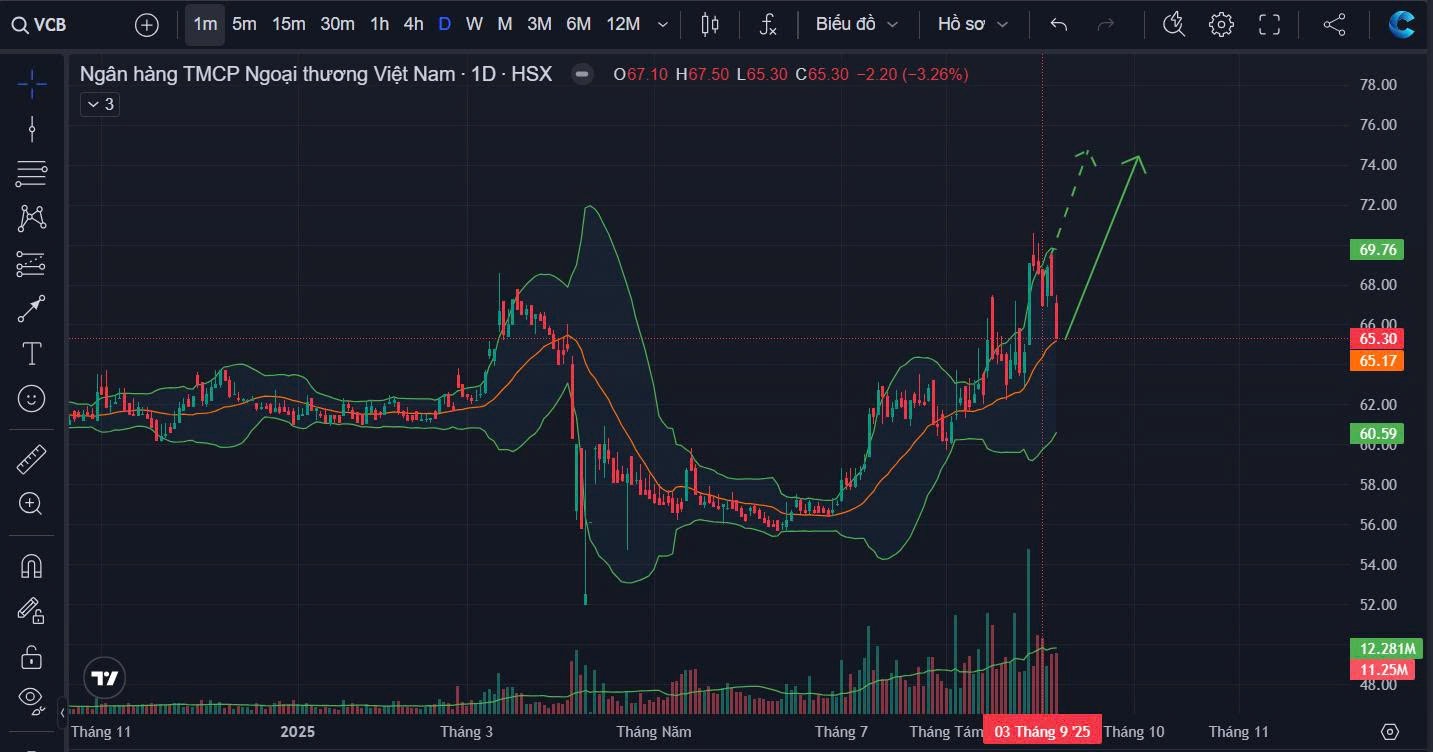Change the candlestick chart type
The width and height of the screenshot is (1433, 752).
click(710, 25)
